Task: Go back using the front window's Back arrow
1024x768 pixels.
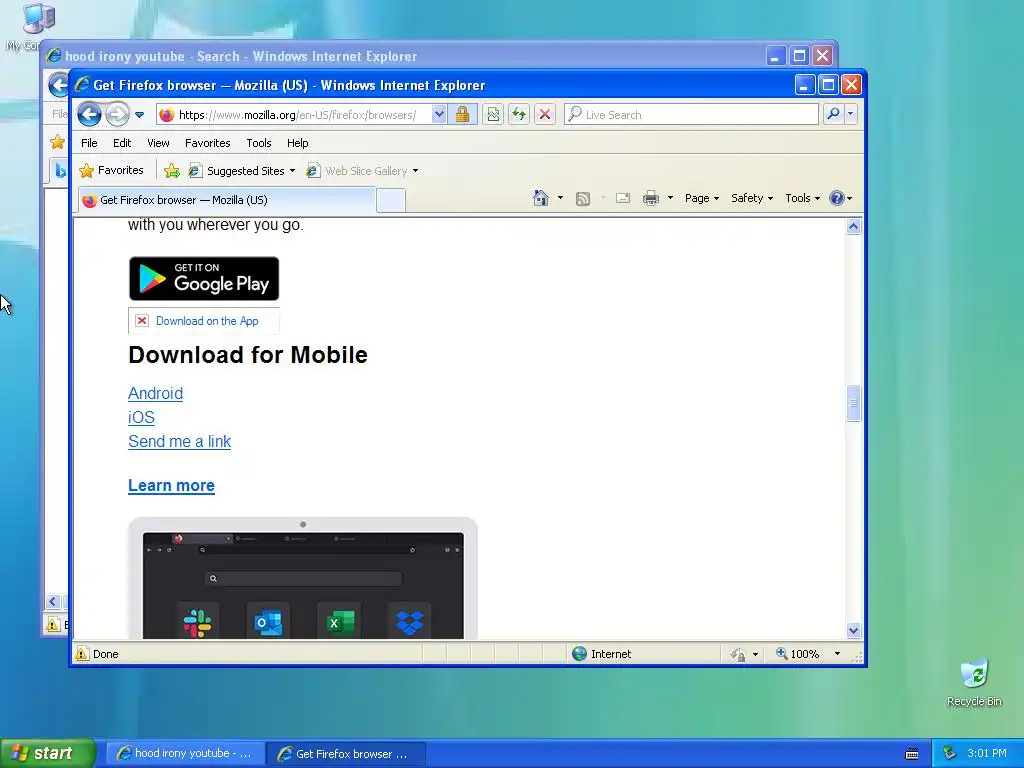Action: [x=89, y=115]
